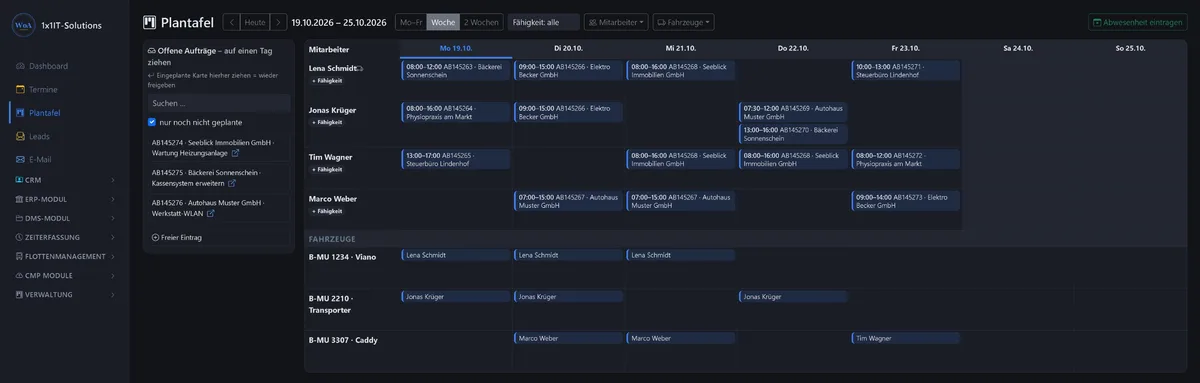The width and height of the screenshot is (1200, 383).
Task: Add Fähigkeit for Jonas Krüger
Action: click(327, 122)
